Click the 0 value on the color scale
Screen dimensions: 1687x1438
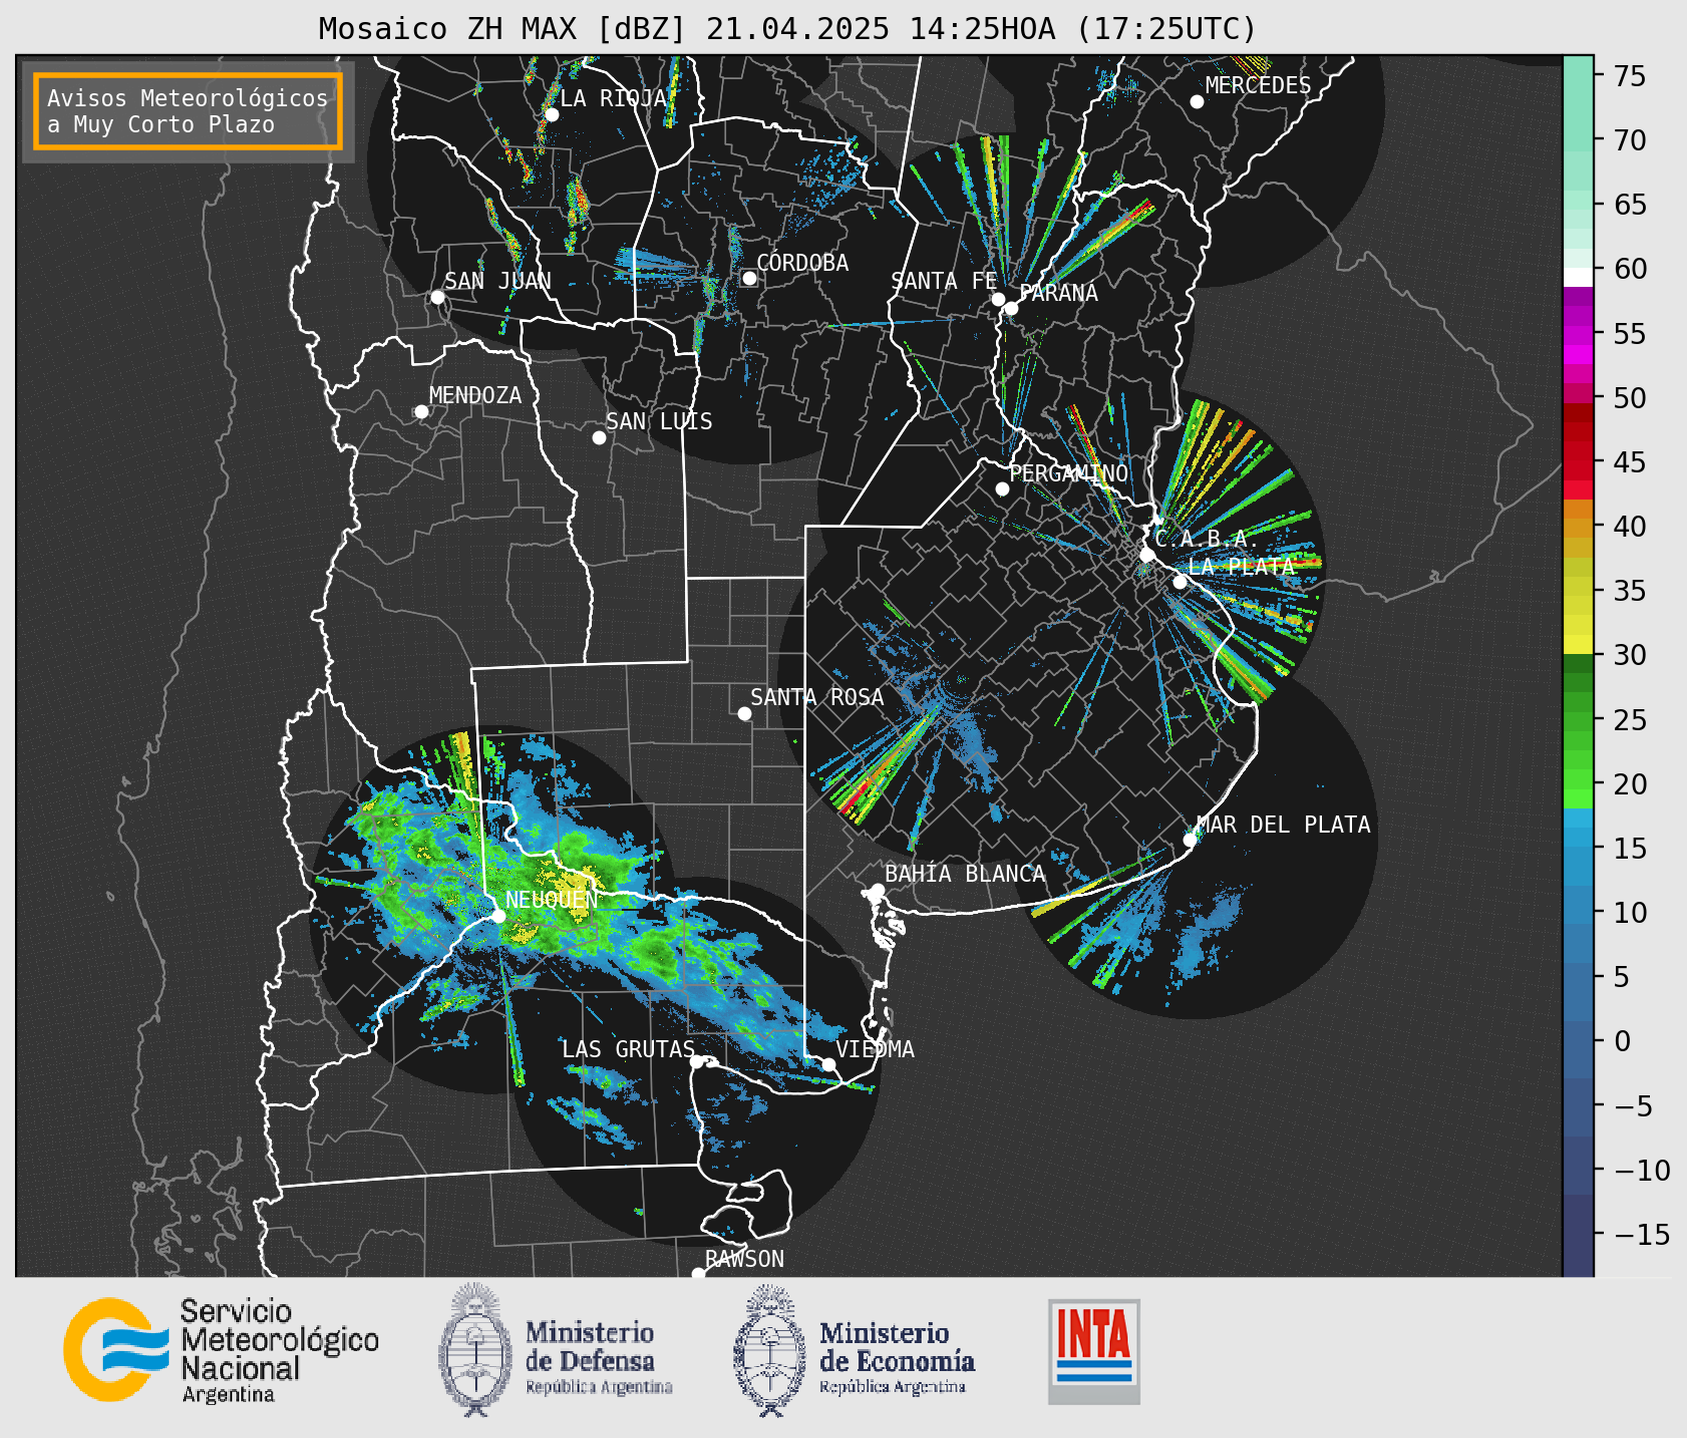tap(1621, 1041)
